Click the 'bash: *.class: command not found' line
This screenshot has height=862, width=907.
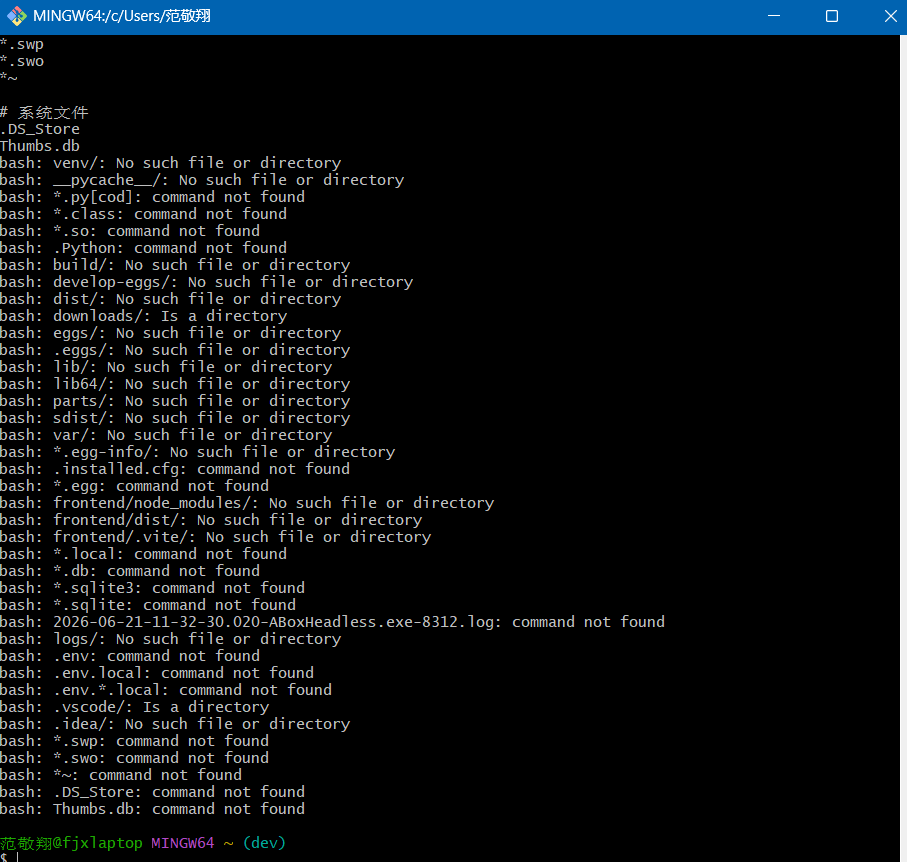[x=143, y=214]
